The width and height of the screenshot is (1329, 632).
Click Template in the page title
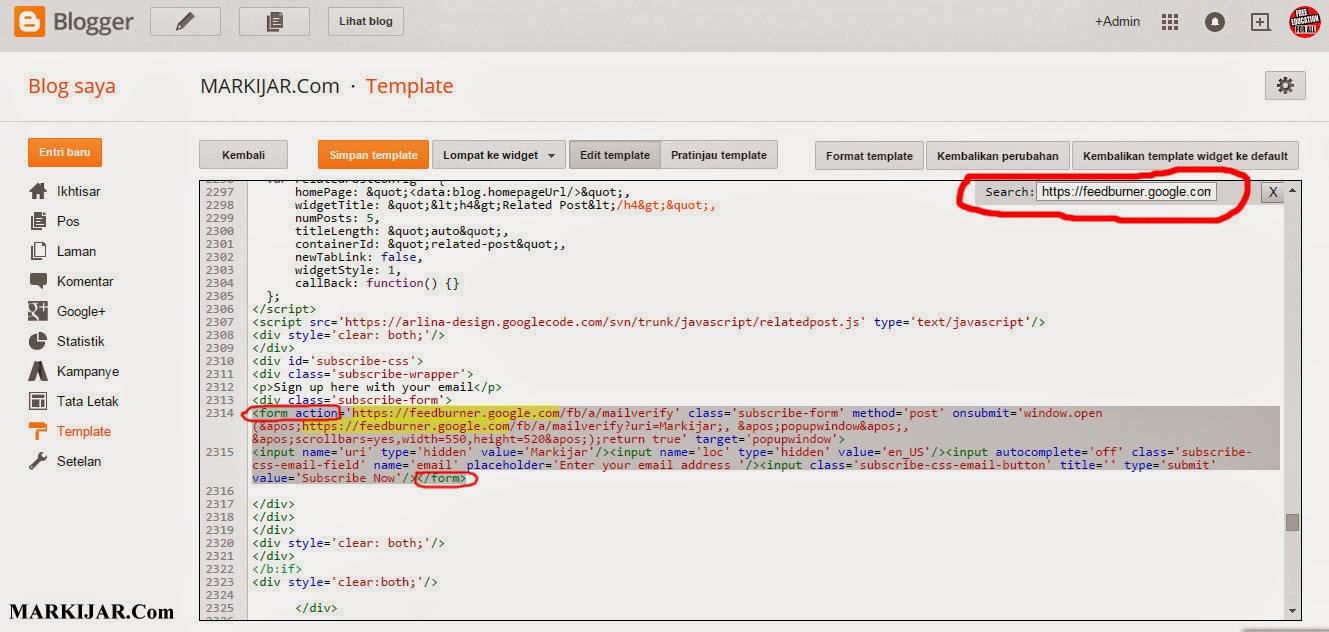pyautogui.click(x=409, y=86)
